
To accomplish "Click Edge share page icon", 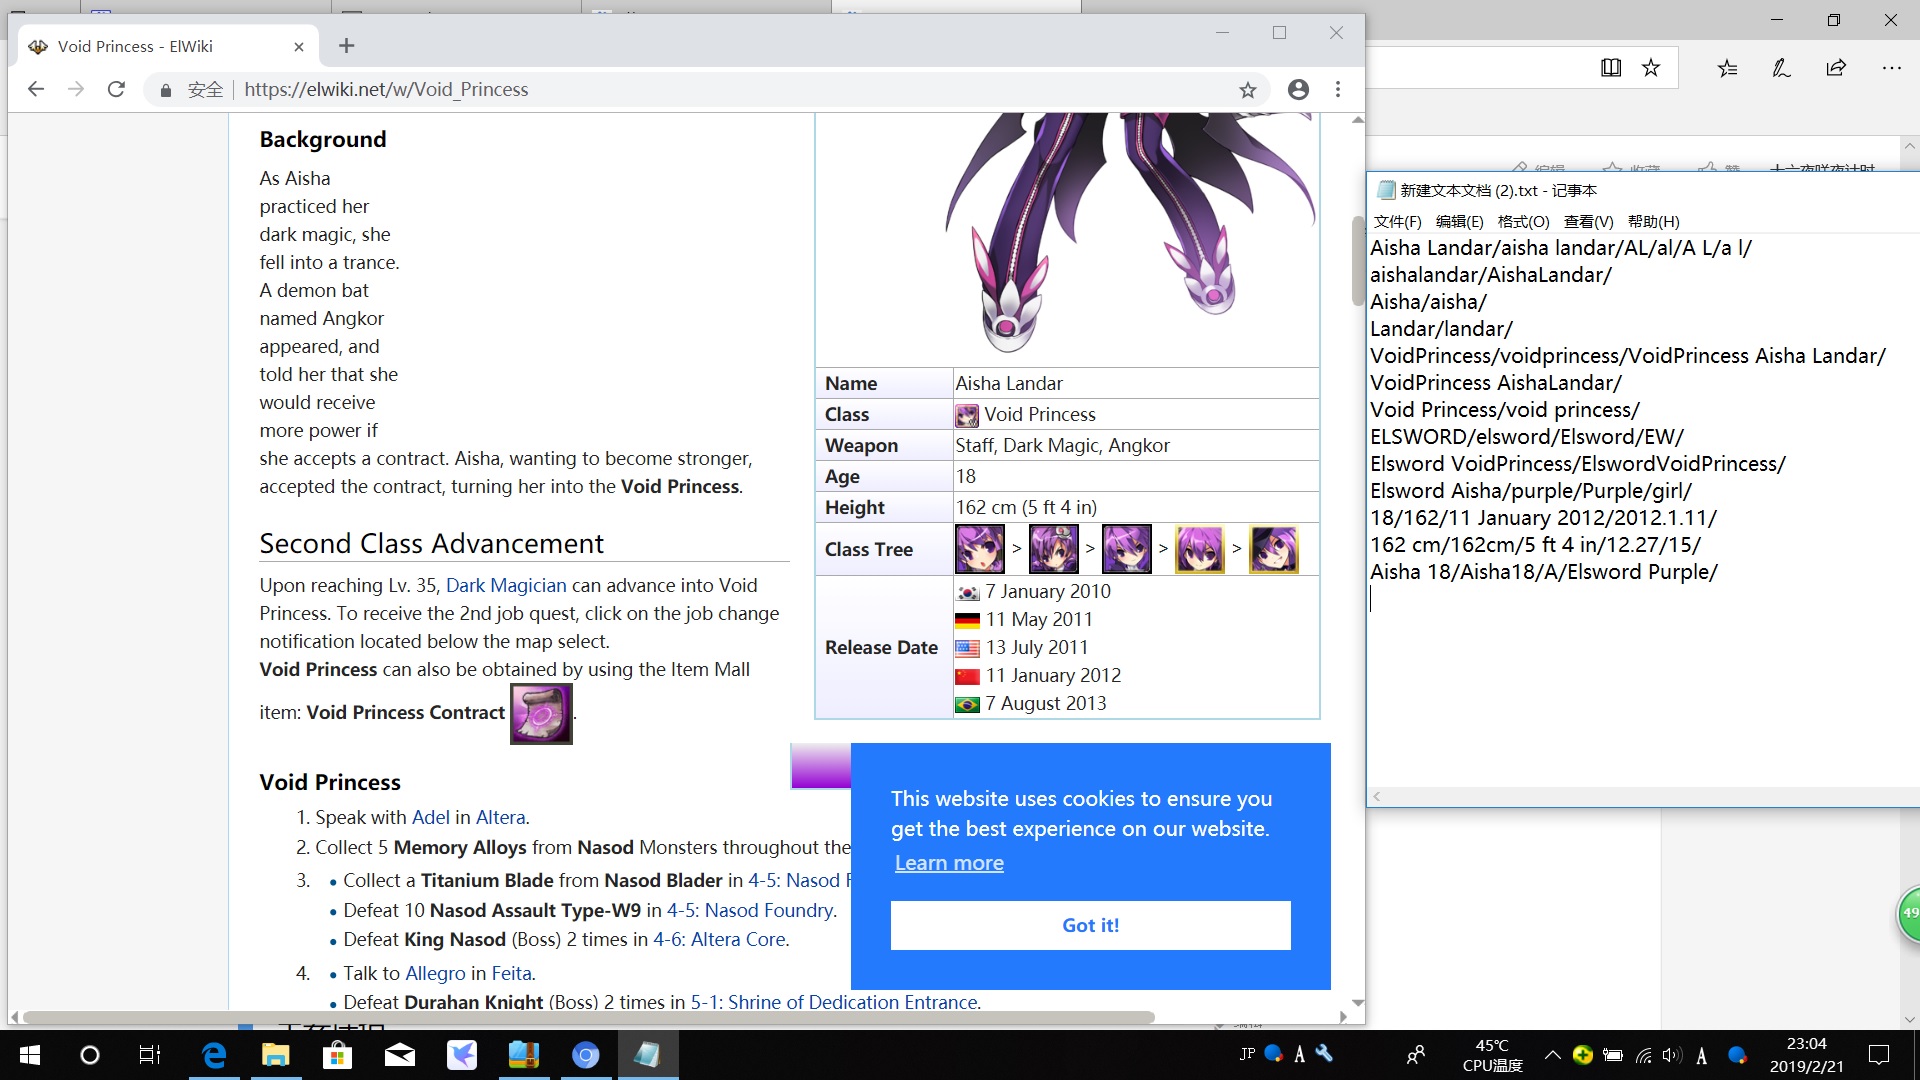I will (1836, 68).
